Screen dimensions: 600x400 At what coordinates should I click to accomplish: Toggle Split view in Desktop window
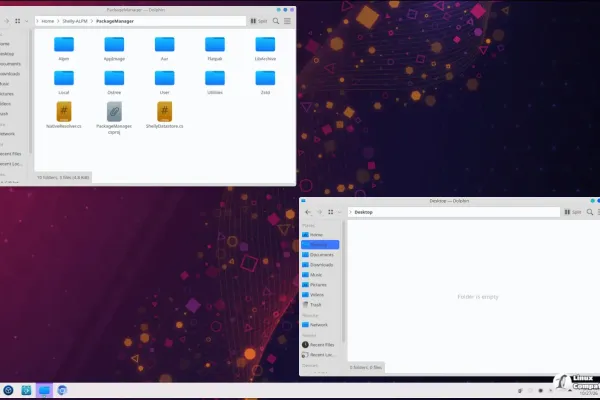coord(573,212)
